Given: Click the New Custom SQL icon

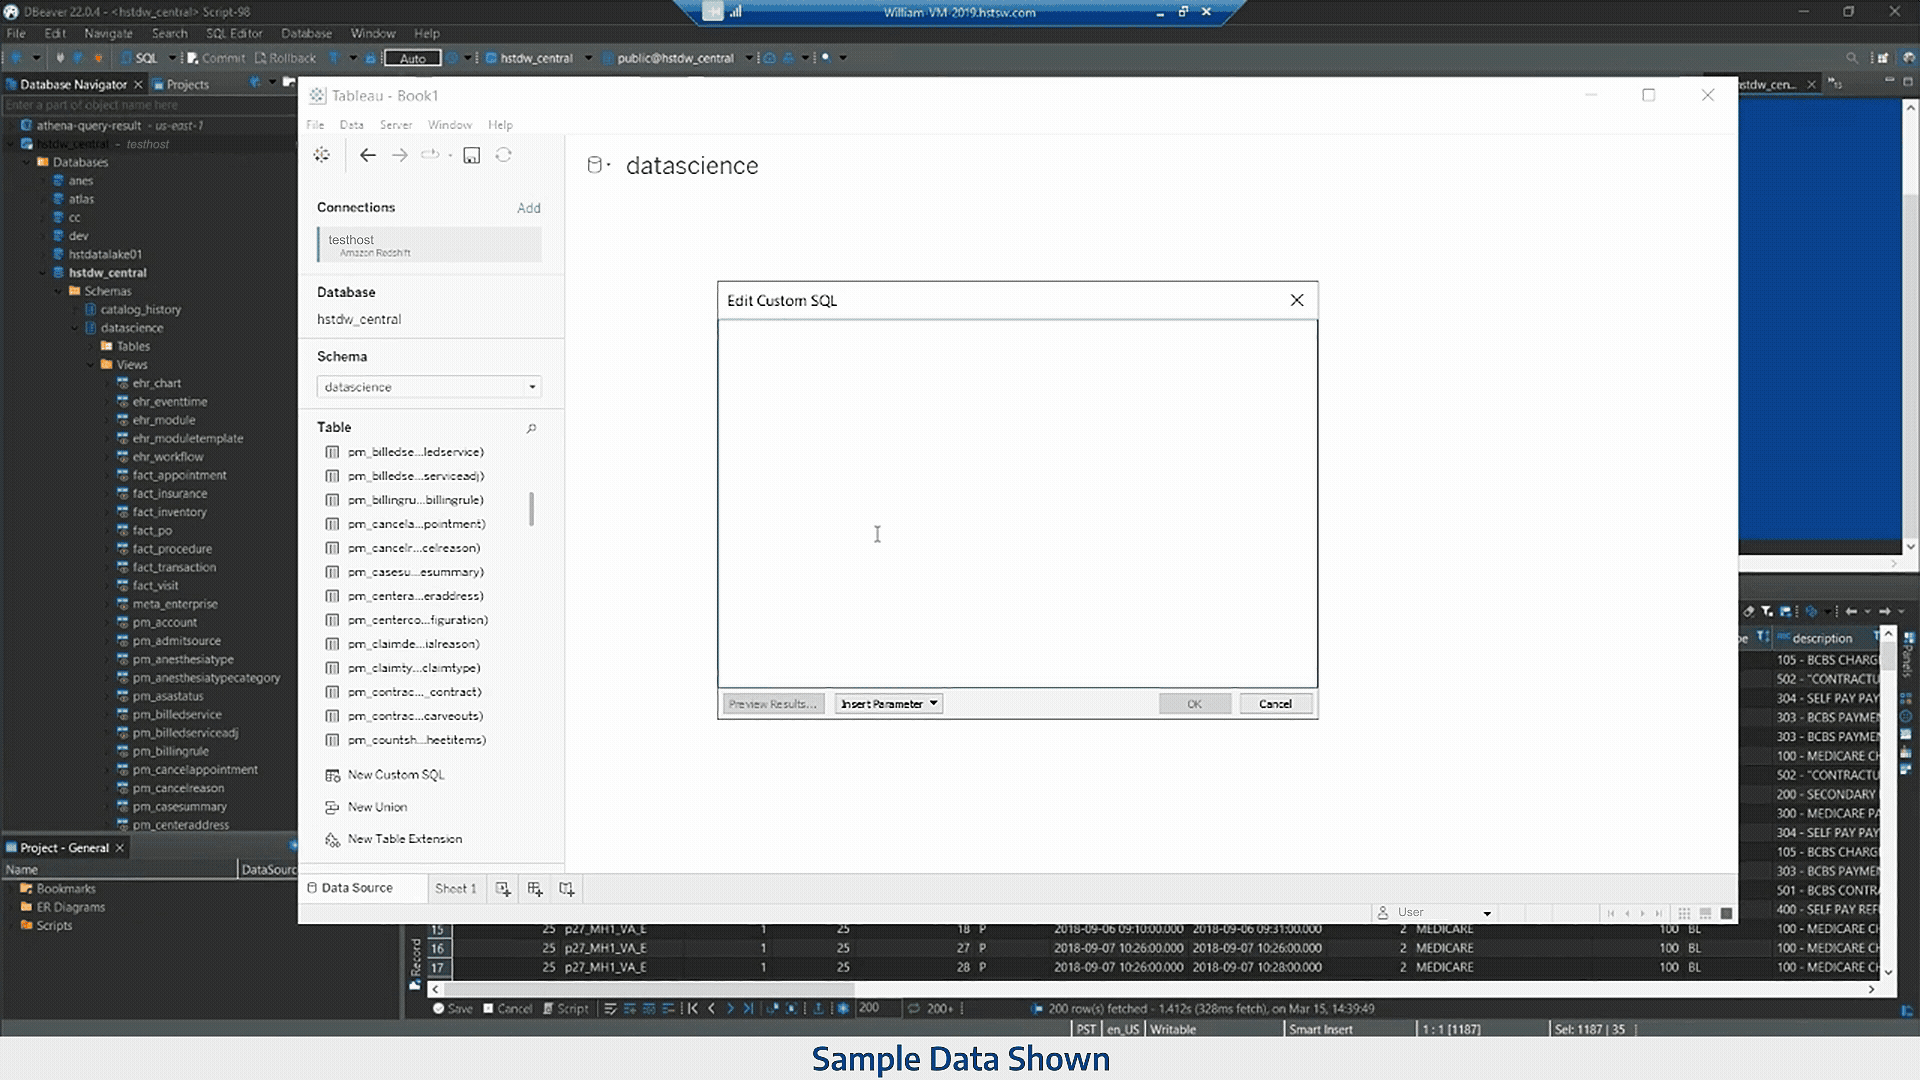Looking at the screenshot, I should tap(333, 775).
